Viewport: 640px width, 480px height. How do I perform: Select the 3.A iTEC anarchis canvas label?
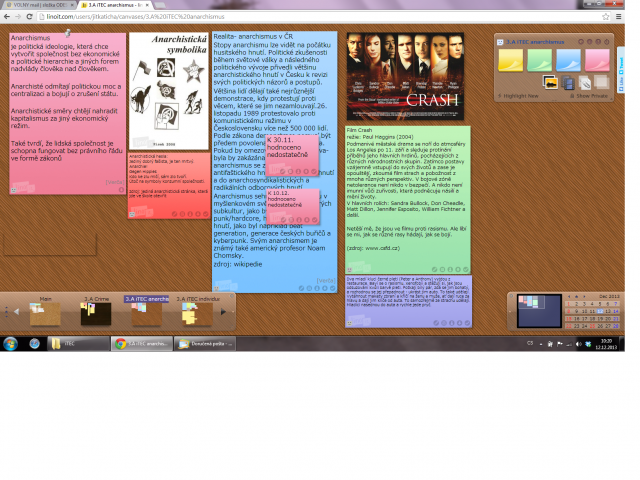click(147, 299)
